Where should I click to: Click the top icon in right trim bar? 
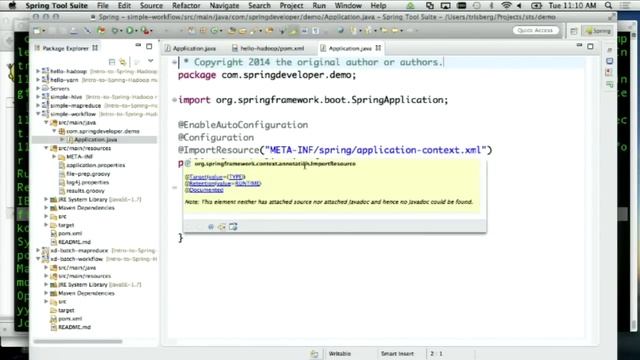click(609, 50)
